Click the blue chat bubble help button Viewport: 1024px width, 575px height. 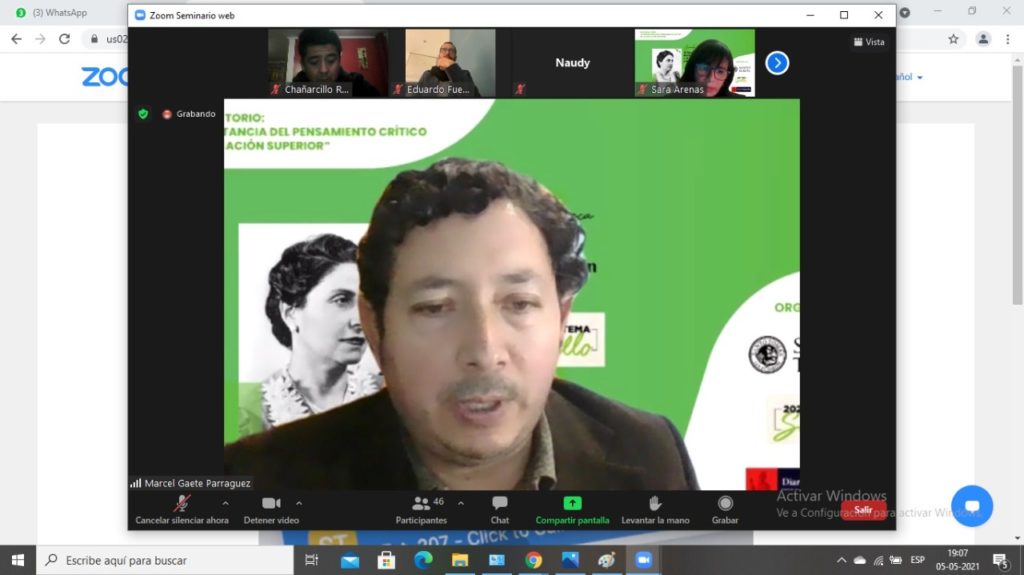click(971, 506)
